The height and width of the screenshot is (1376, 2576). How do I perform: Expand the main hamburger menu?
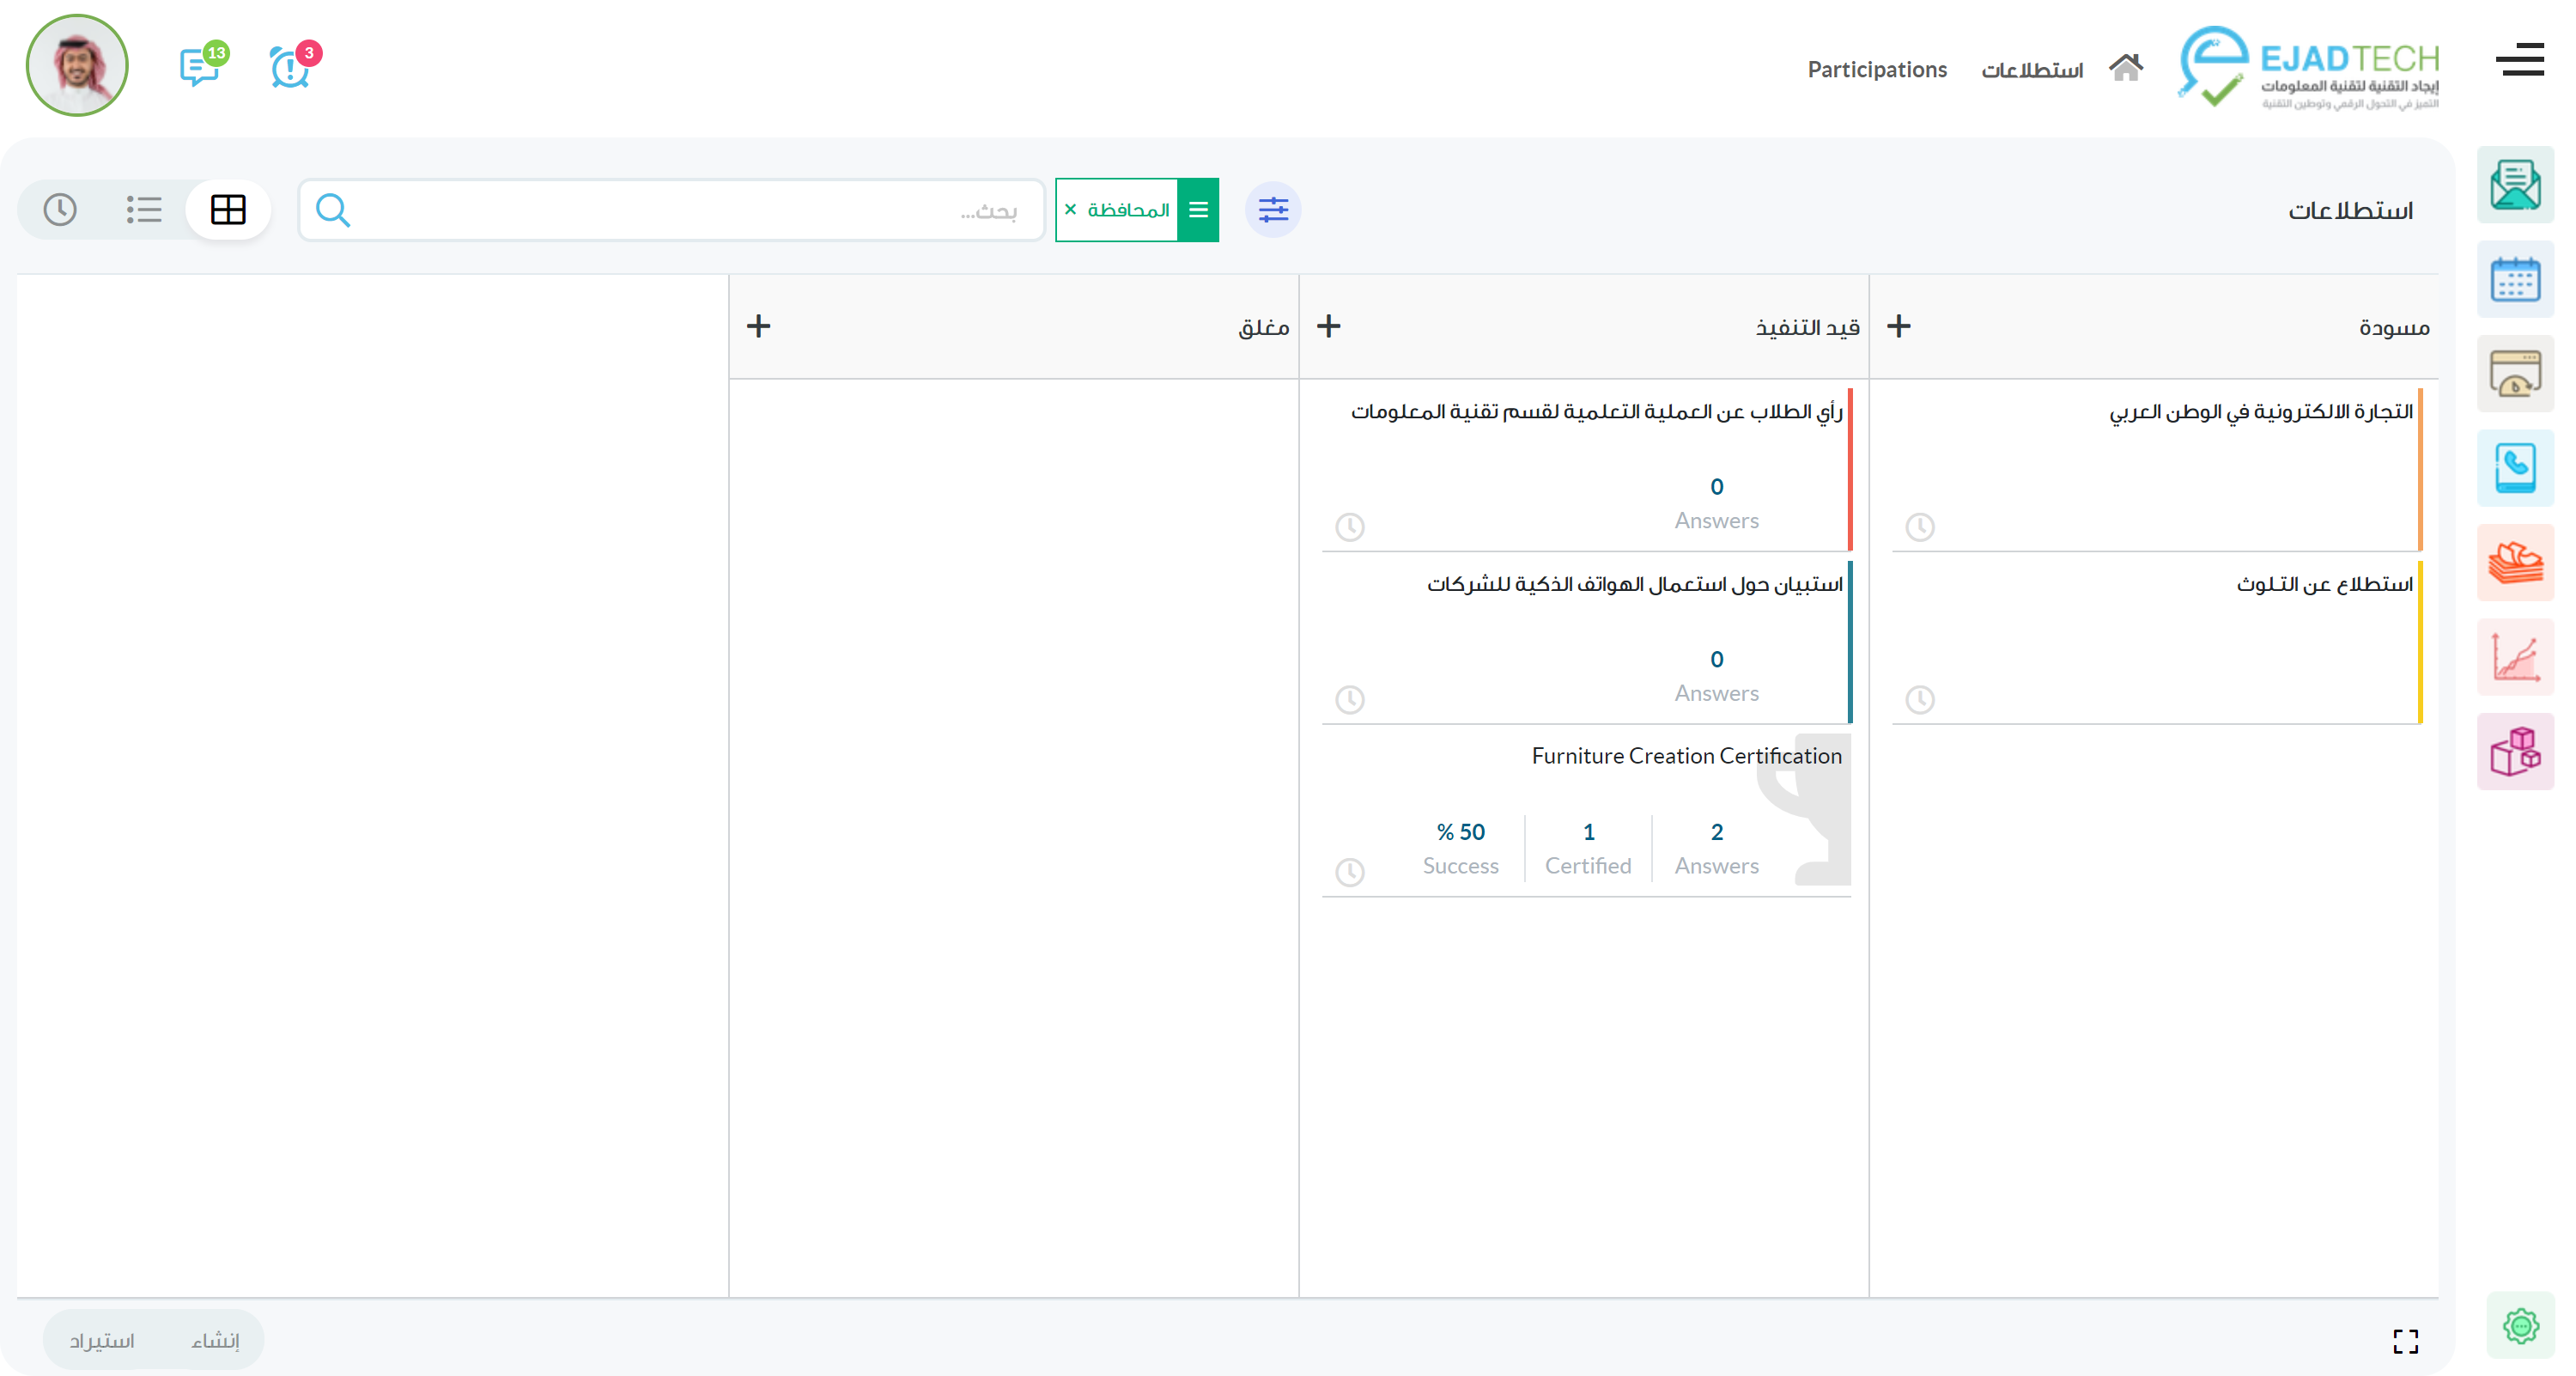coord(2518,60)
